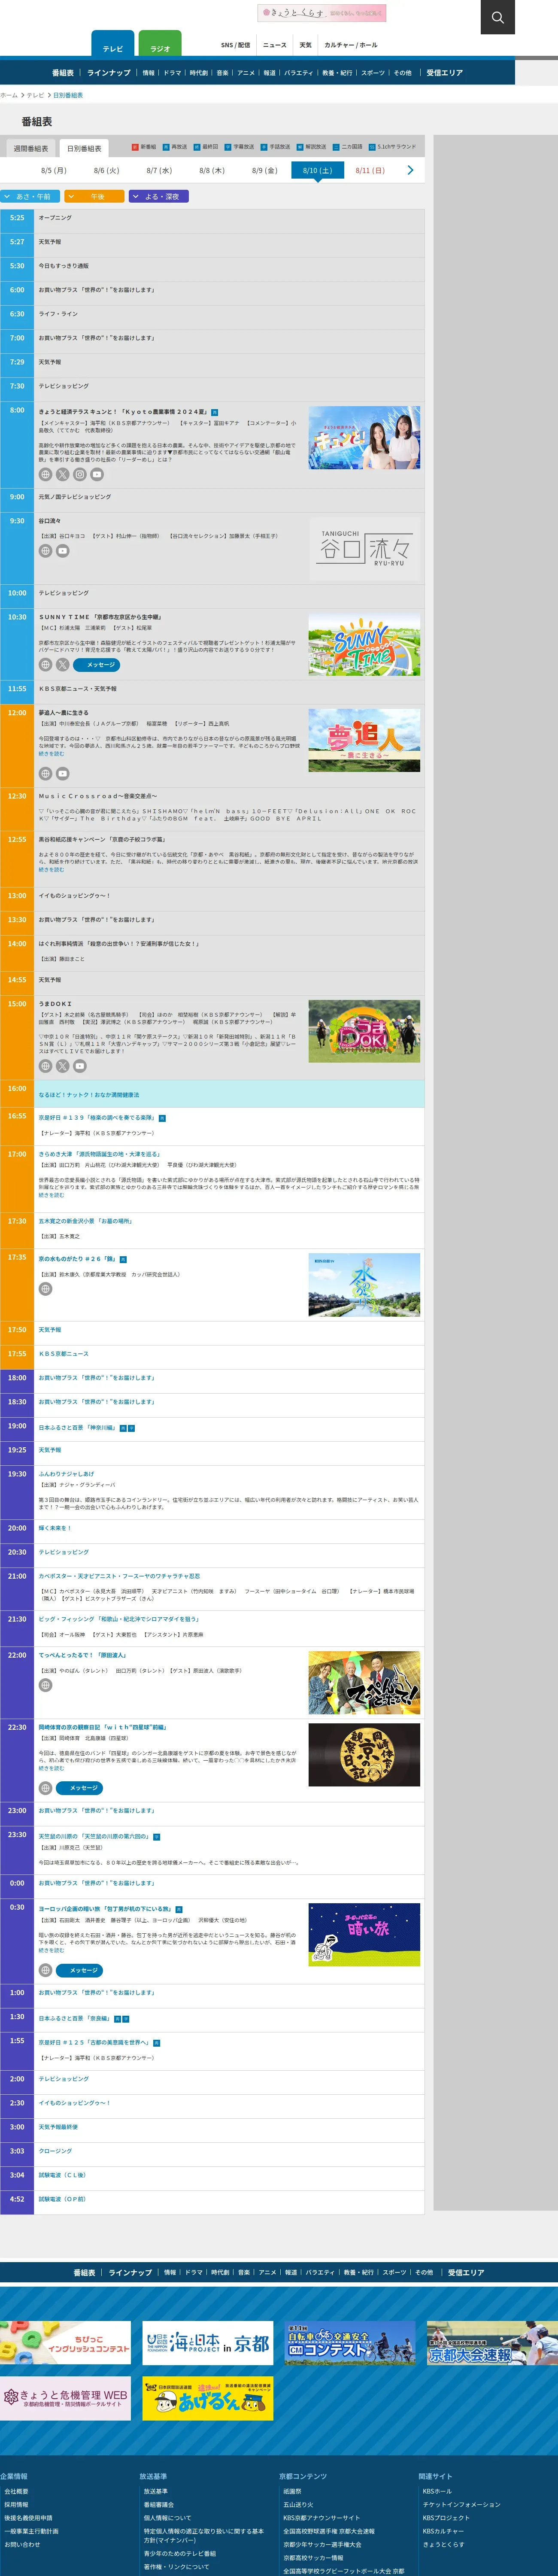This screenshot has height=2576, width=558.
Task: Open website globe icon for 谷口流々
Action: 45,551
